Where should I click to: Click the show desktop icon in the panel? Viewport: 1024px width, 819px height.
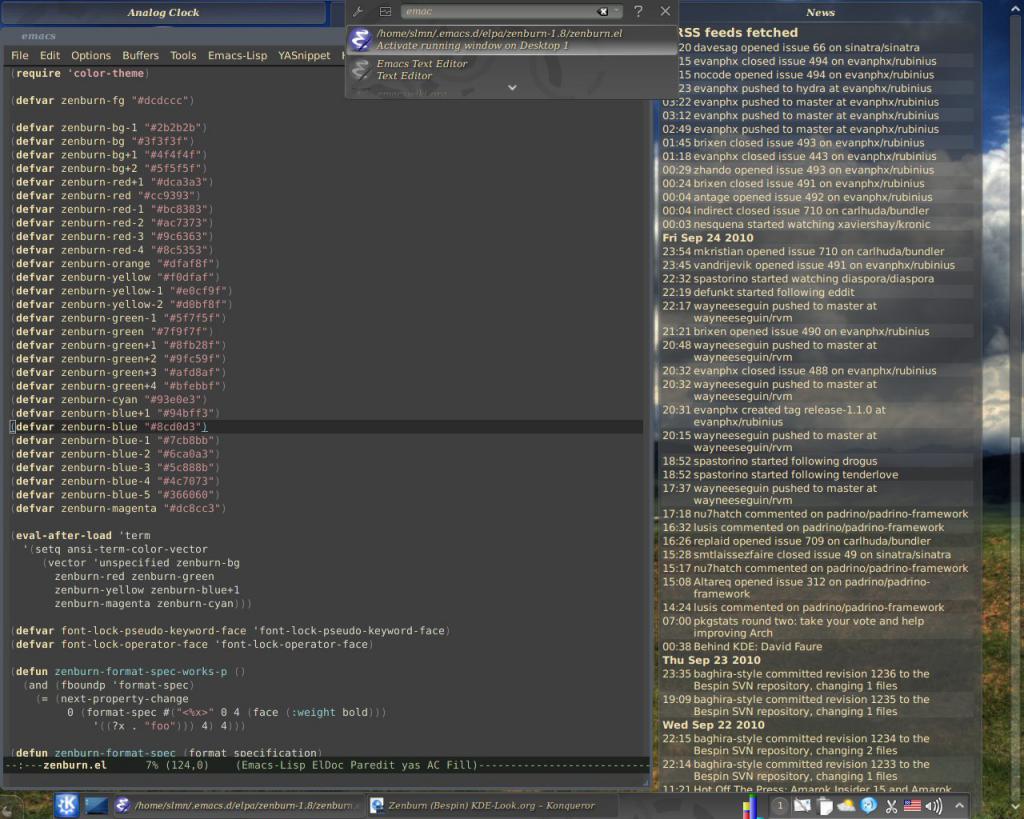pos(96,806)
